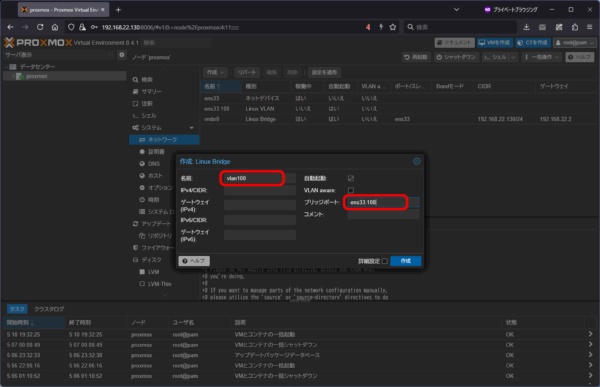Open browser home page icon
The height and width of the screenshot is (387, 600).
pyautogui.click(x=55, y=27)
